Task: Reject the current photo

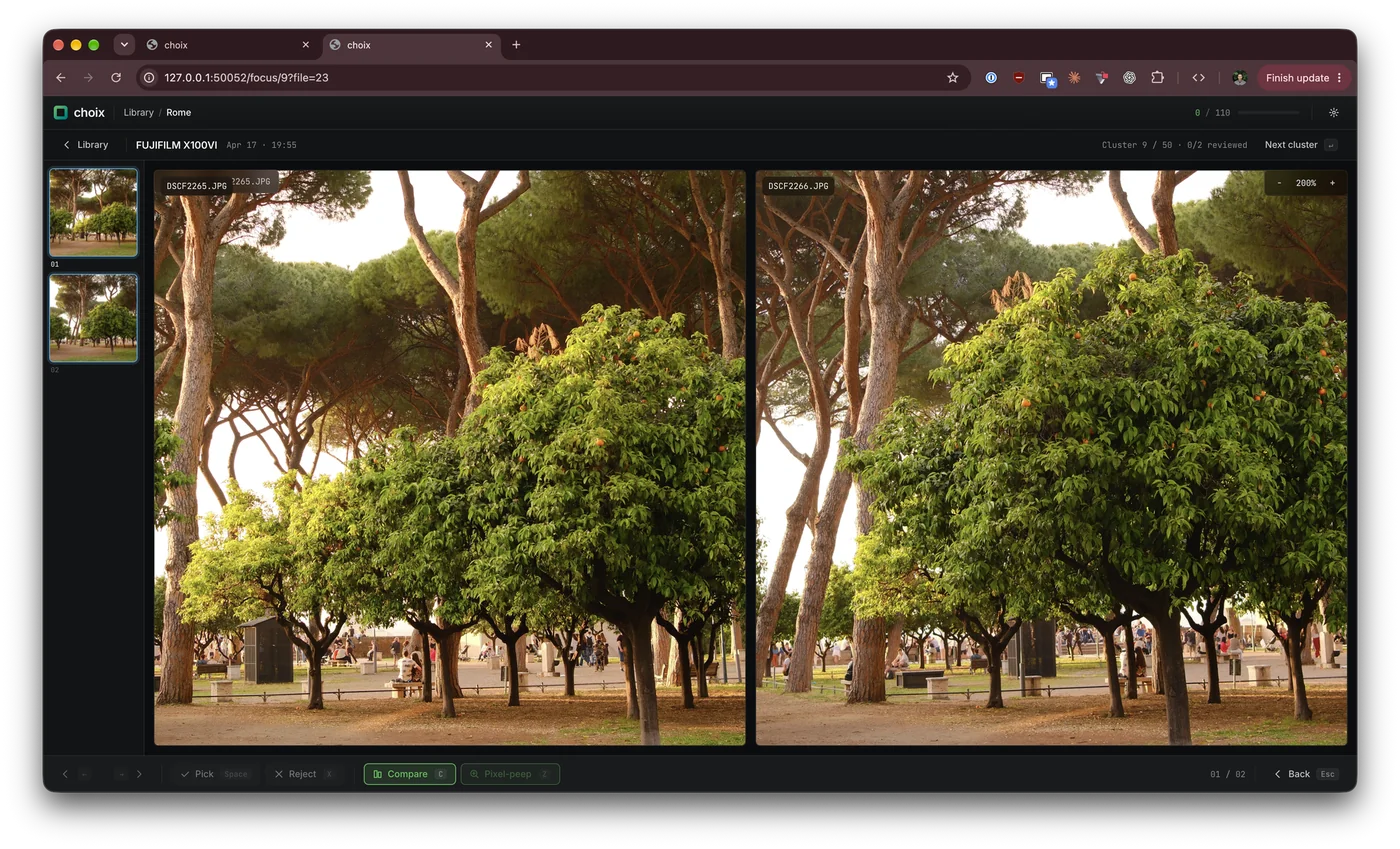Action: pyautogui.click(x=305, y=774)
